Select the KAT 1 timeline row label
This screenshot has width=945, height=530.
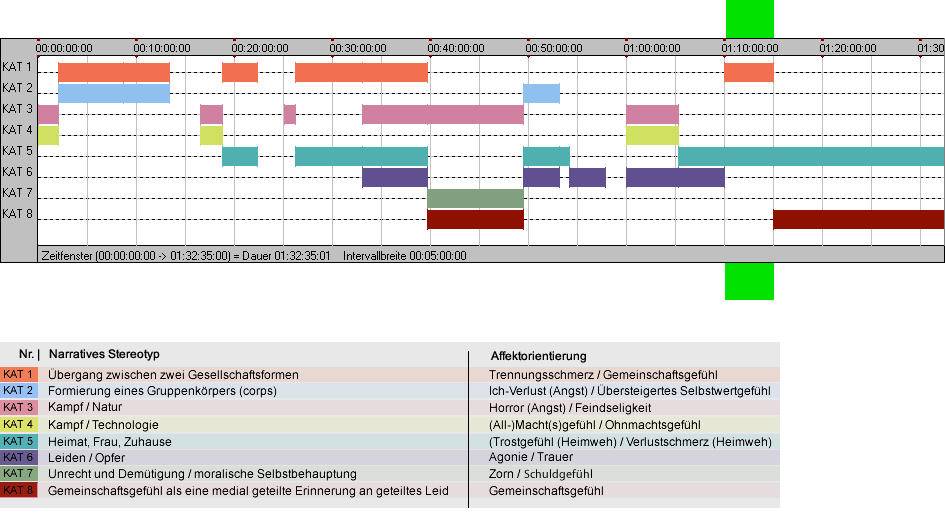[17, 67]
